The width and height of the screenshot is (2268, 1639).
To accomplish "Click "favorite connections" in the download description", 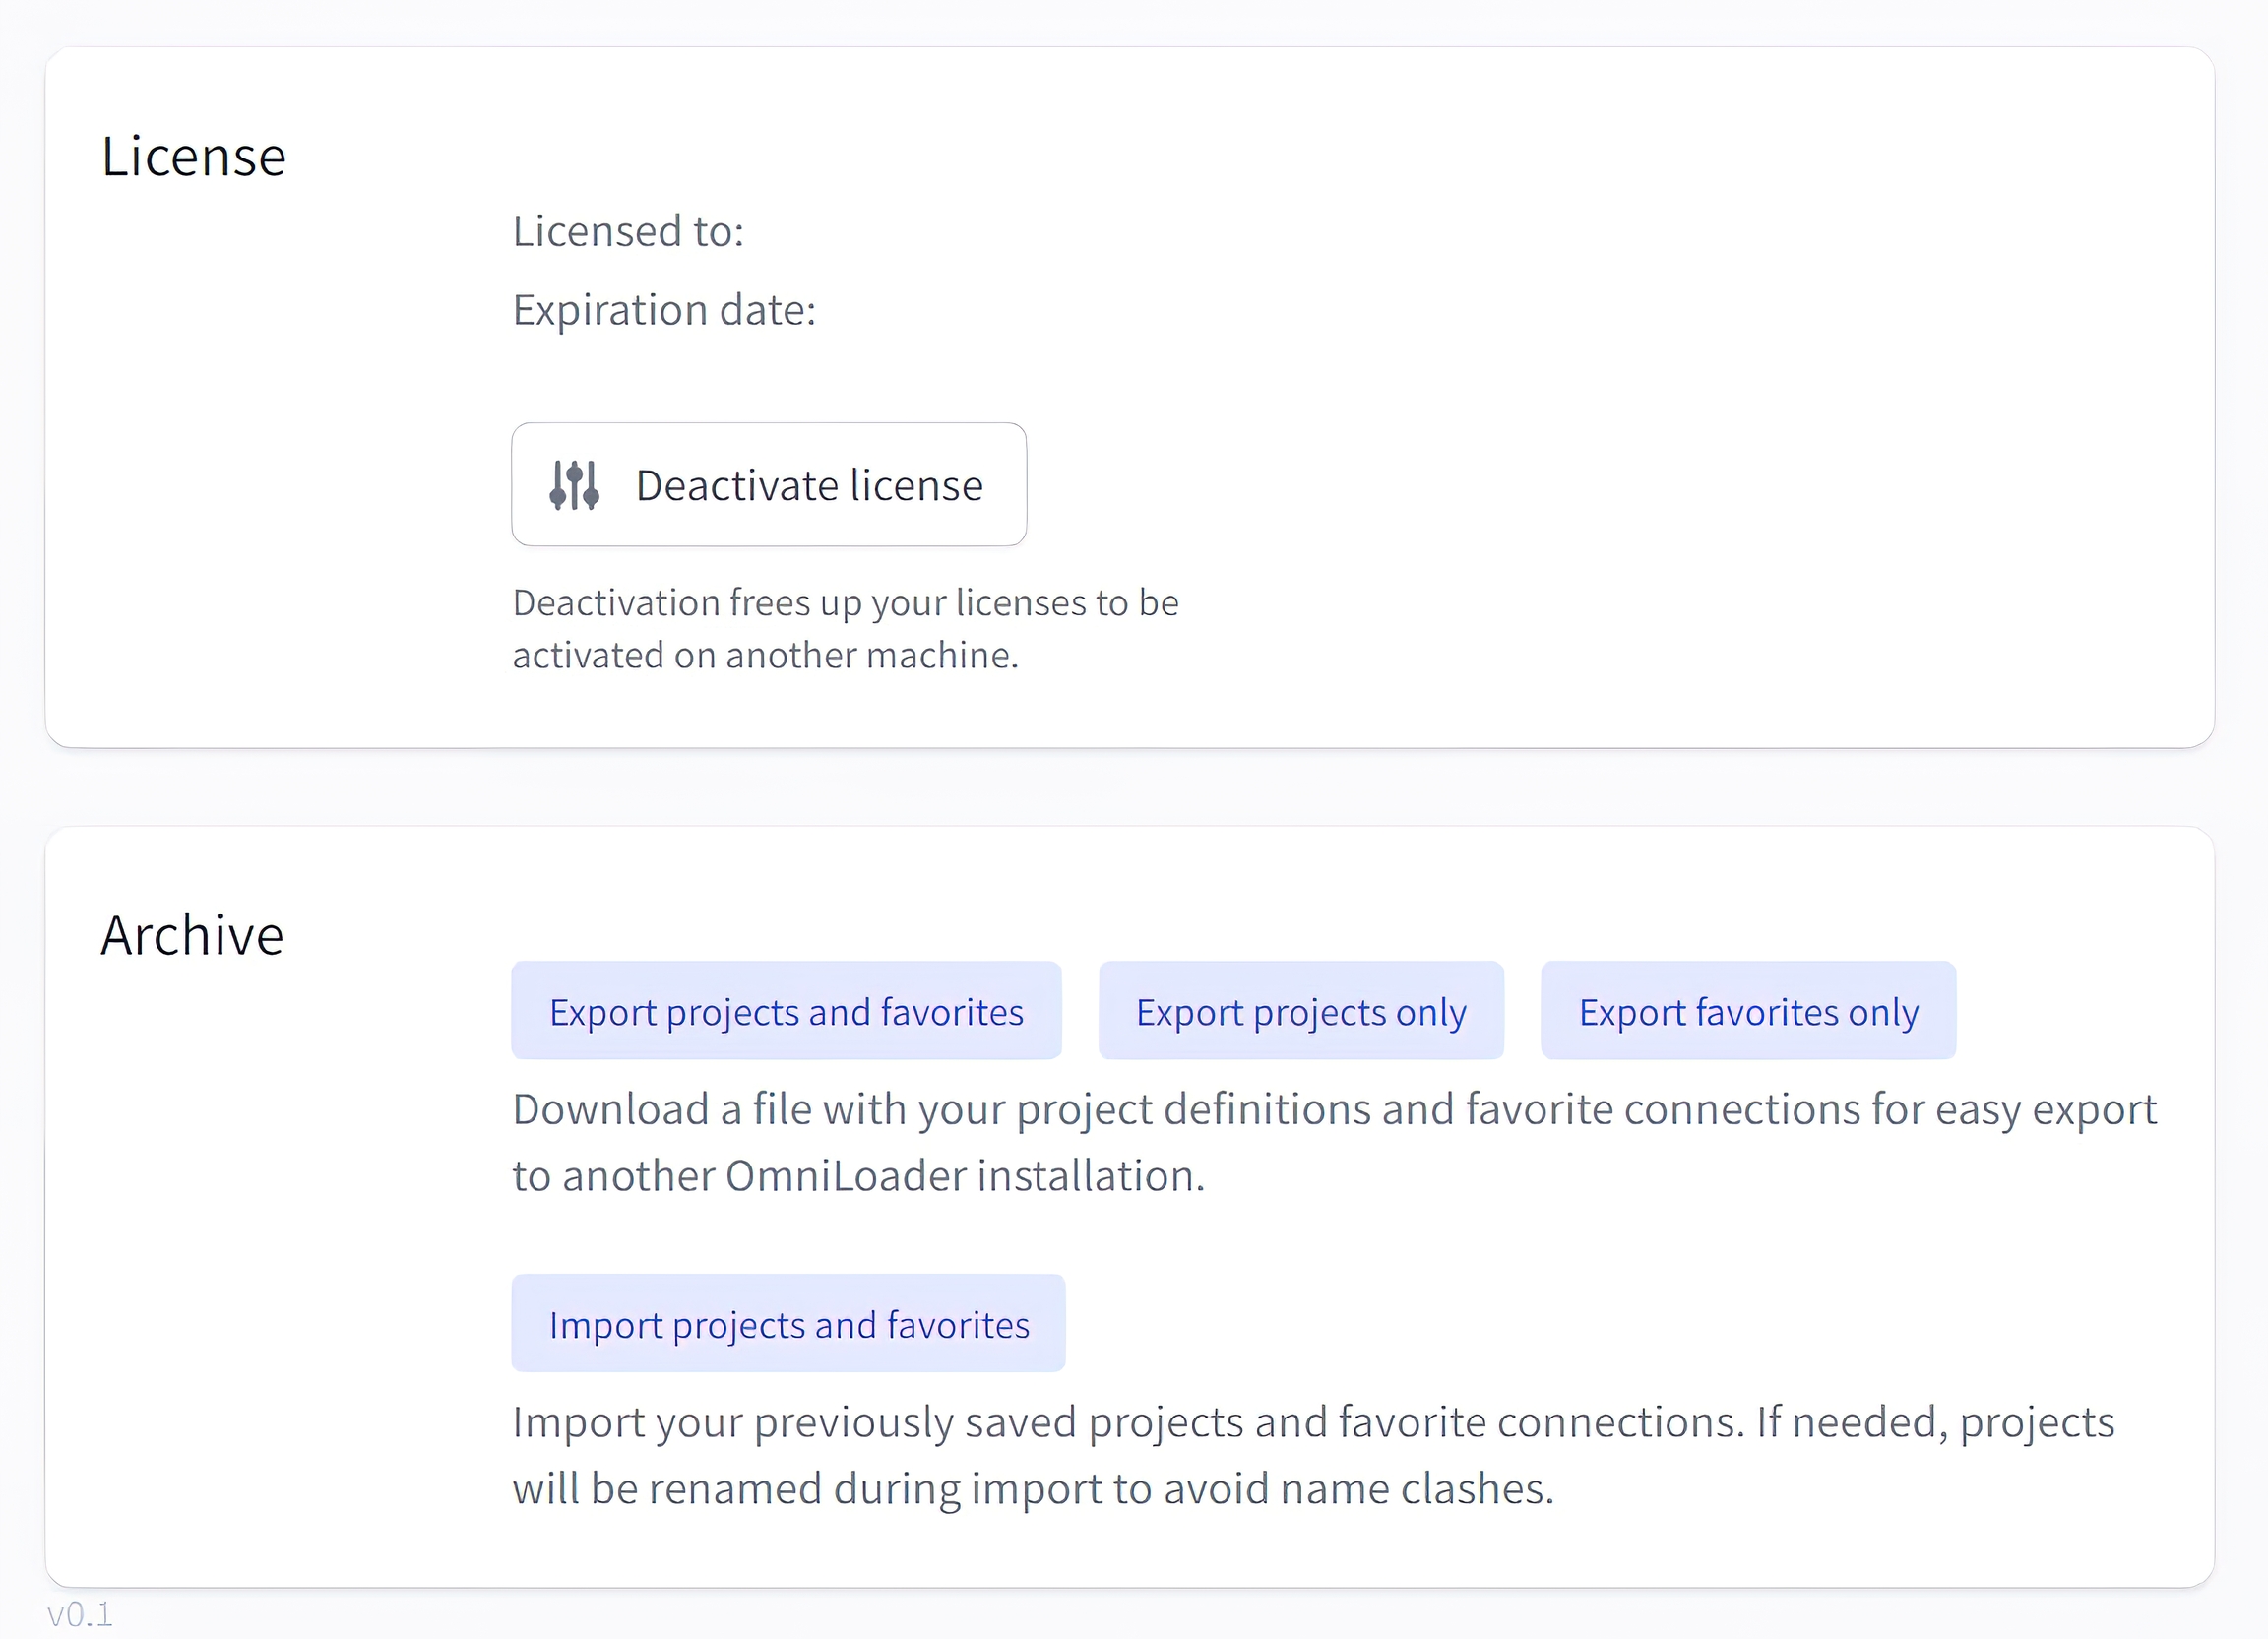I will point(1662,1110).
